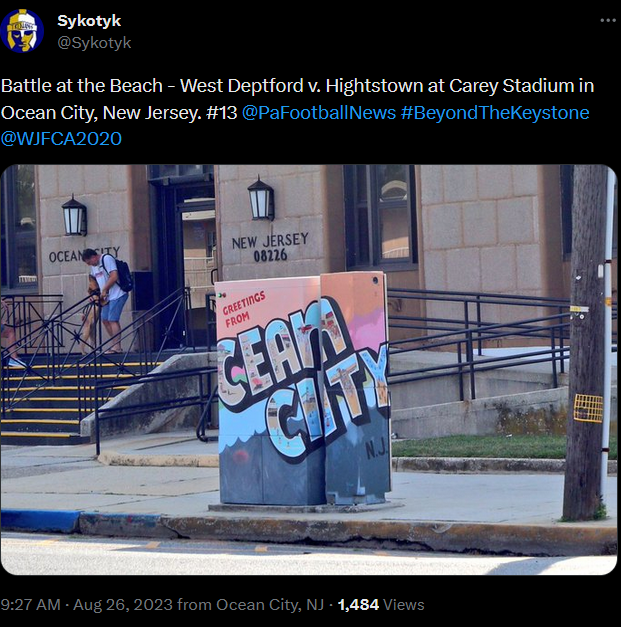Visit the @WJFCA2020 mention
Viewport: 621px width, 627px height.
click(61, 139)
